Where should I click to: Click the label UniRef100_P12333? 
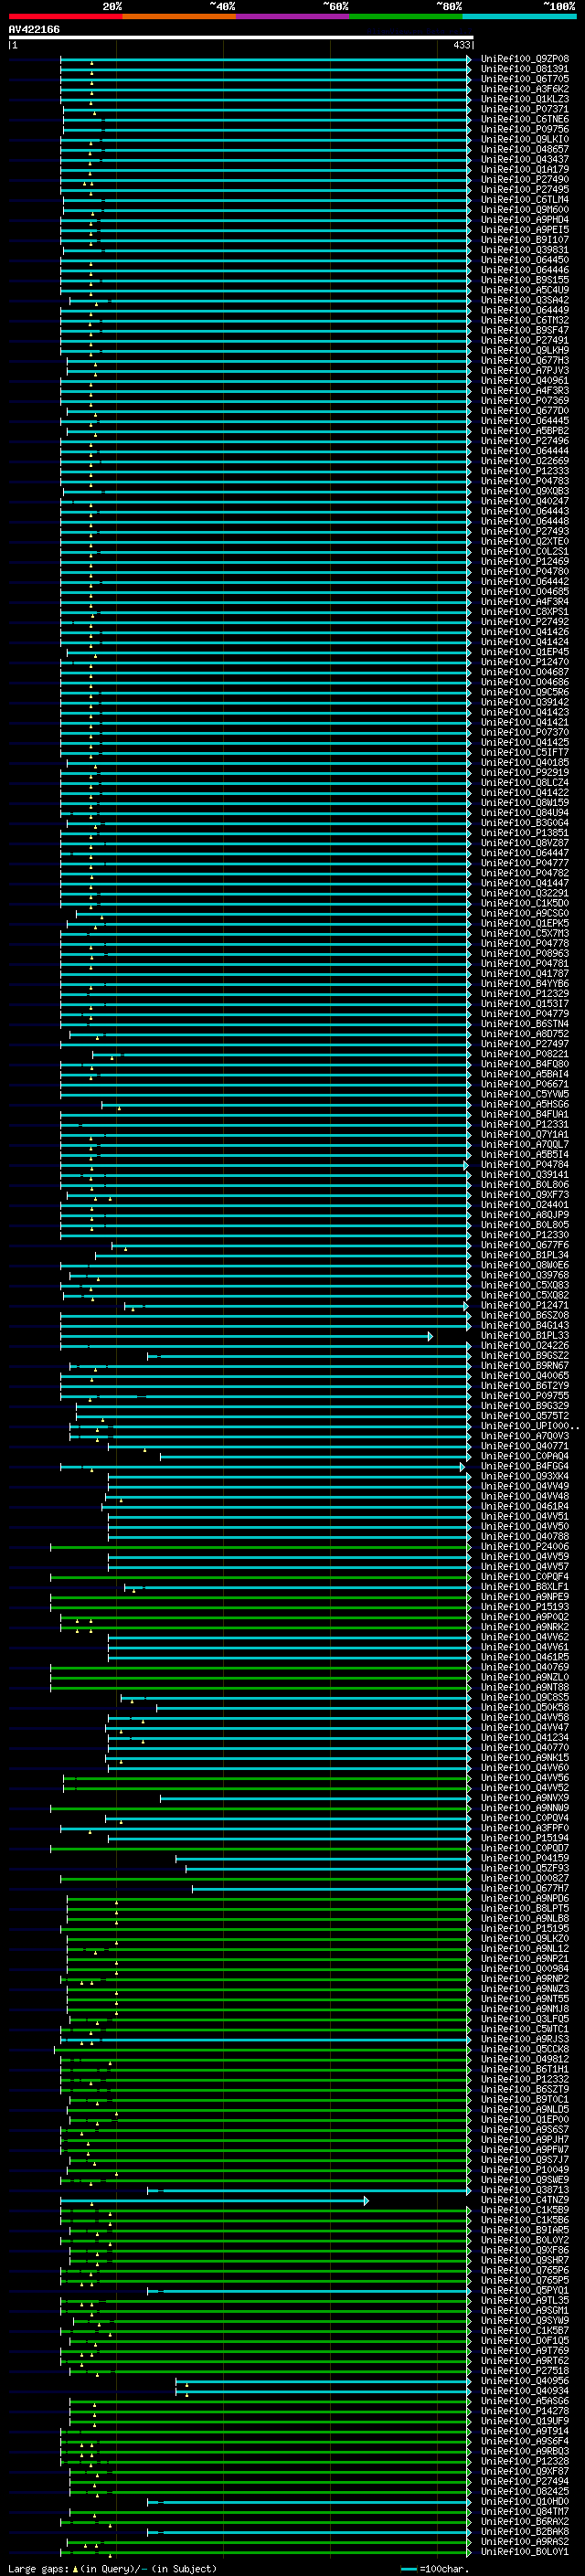tap(525, 471)
